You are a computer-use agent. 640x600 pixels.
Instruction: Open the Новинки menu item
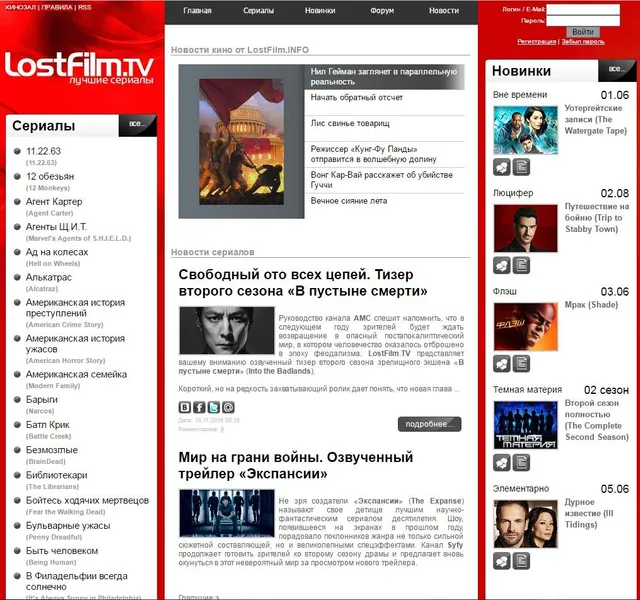[x=320, y=11]
